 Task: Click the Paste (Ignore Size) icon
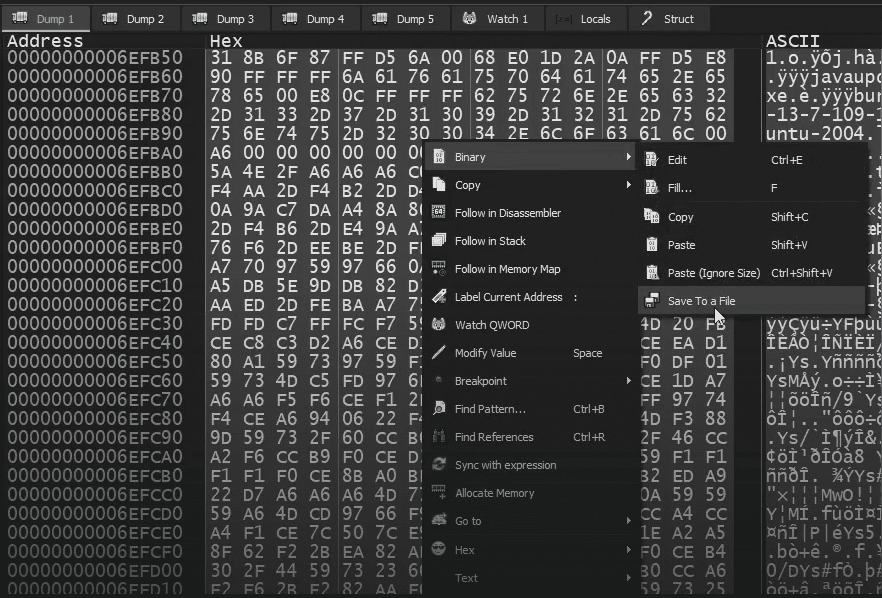(x=651, y=273)
